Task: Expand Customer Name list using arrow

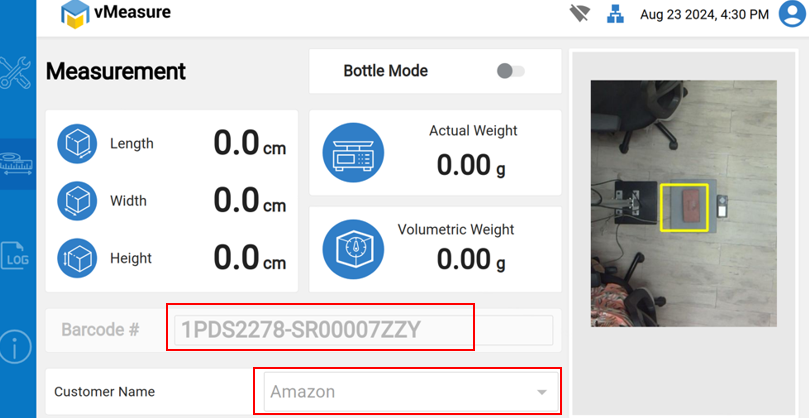Action: [541, 392]
